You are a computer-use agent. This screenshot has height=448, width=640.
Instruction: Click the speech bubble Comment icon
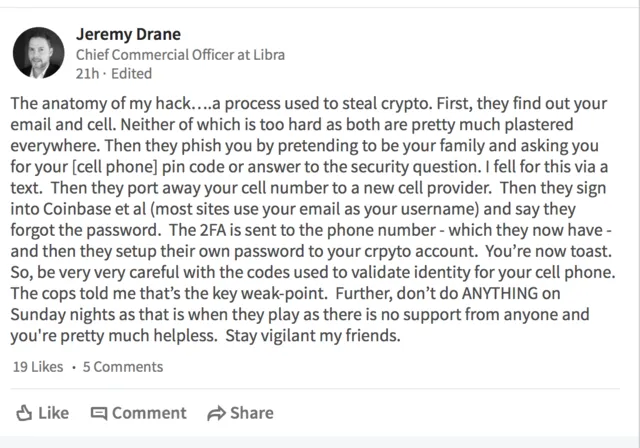pos(98,413)
